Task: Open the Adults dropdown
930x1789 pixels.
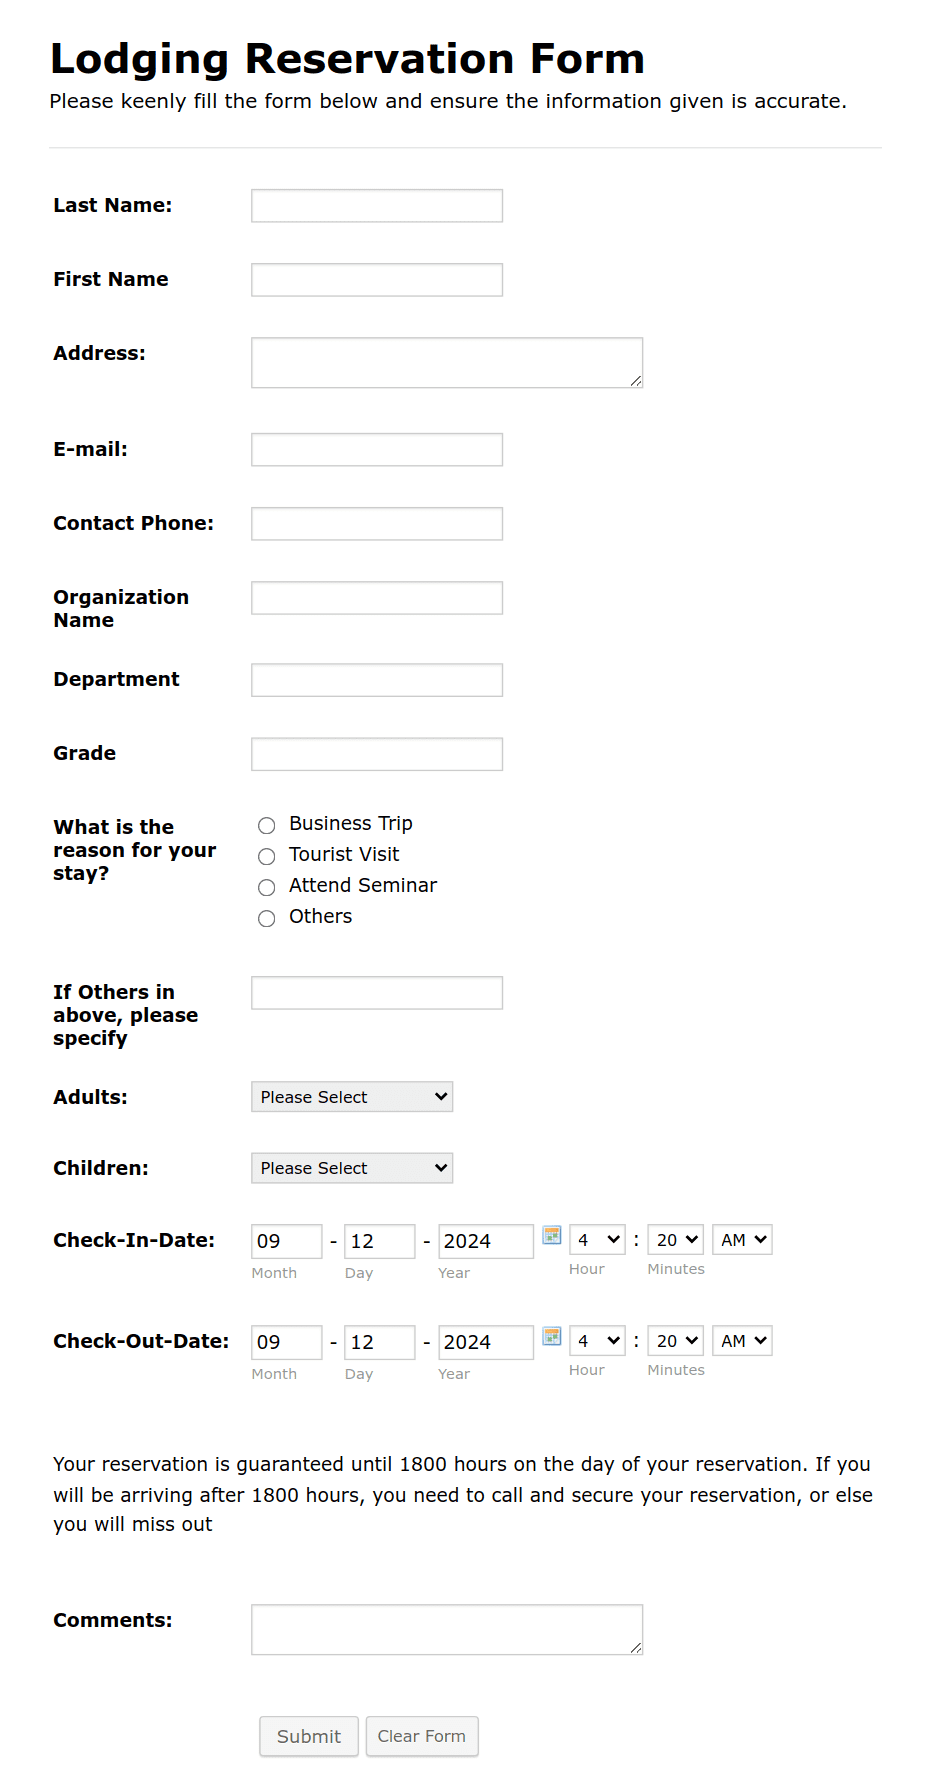Action: coord(351,1096)
